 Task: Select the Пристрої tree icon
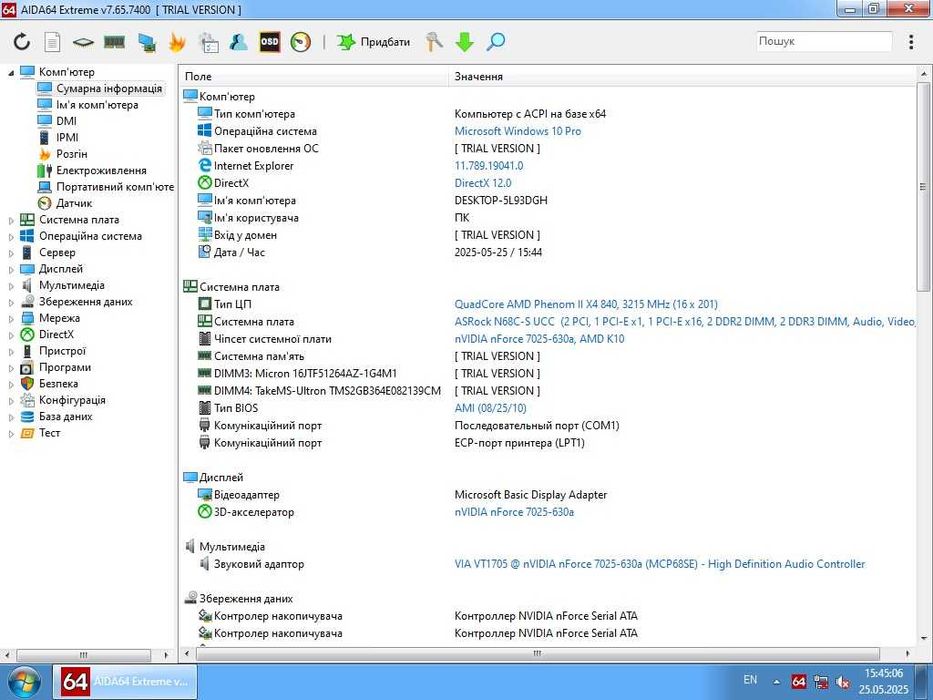(27, 351)
